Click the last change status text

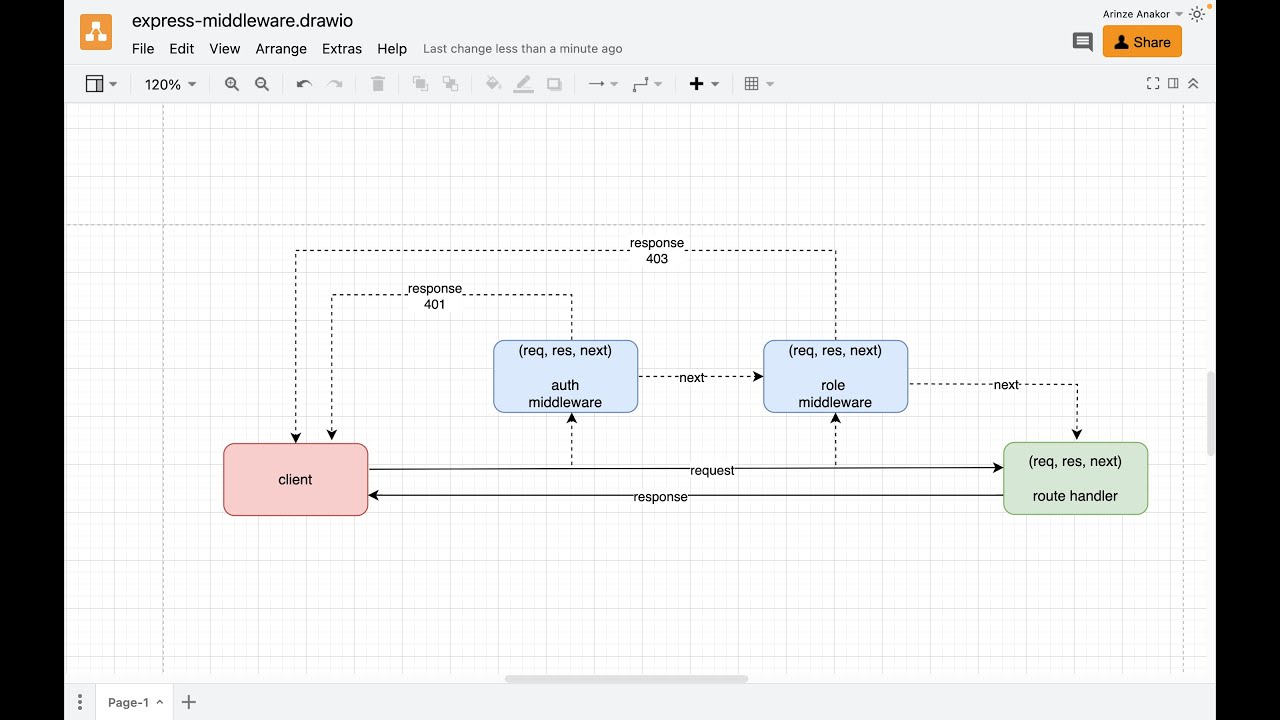click(522, 48)
